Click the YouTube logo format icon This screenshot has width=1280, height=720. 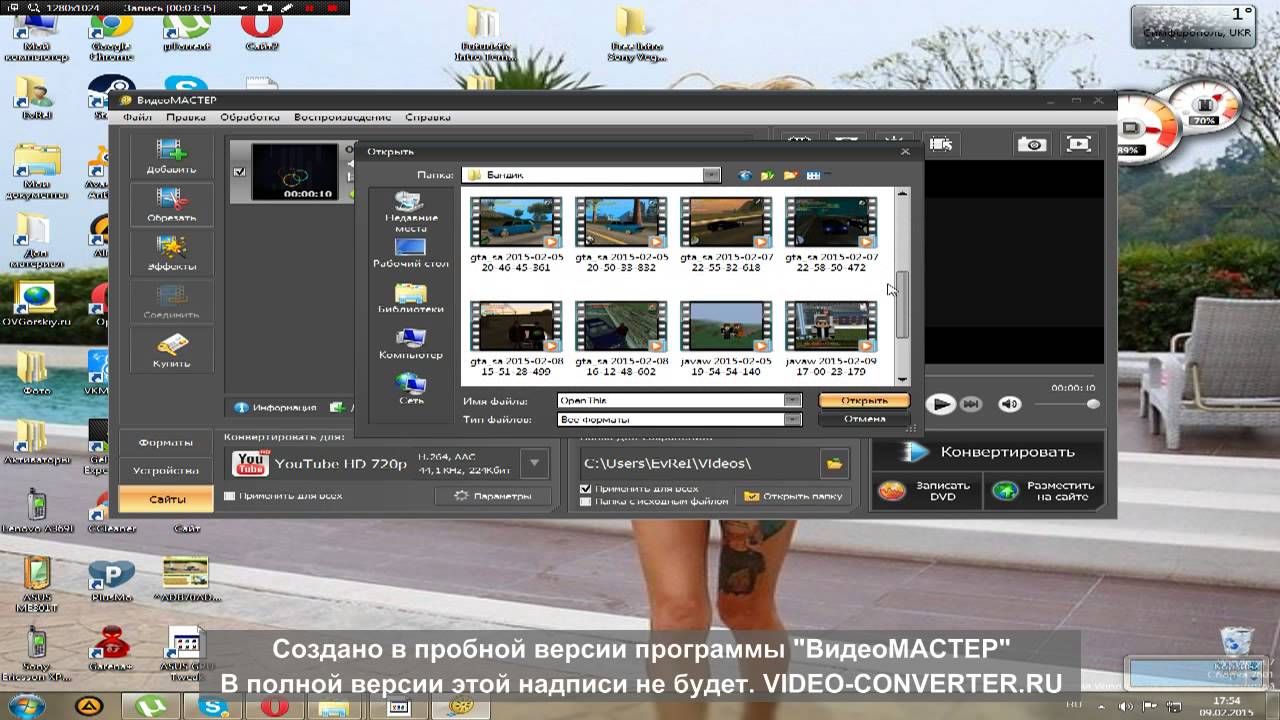(x=250, y=464)
